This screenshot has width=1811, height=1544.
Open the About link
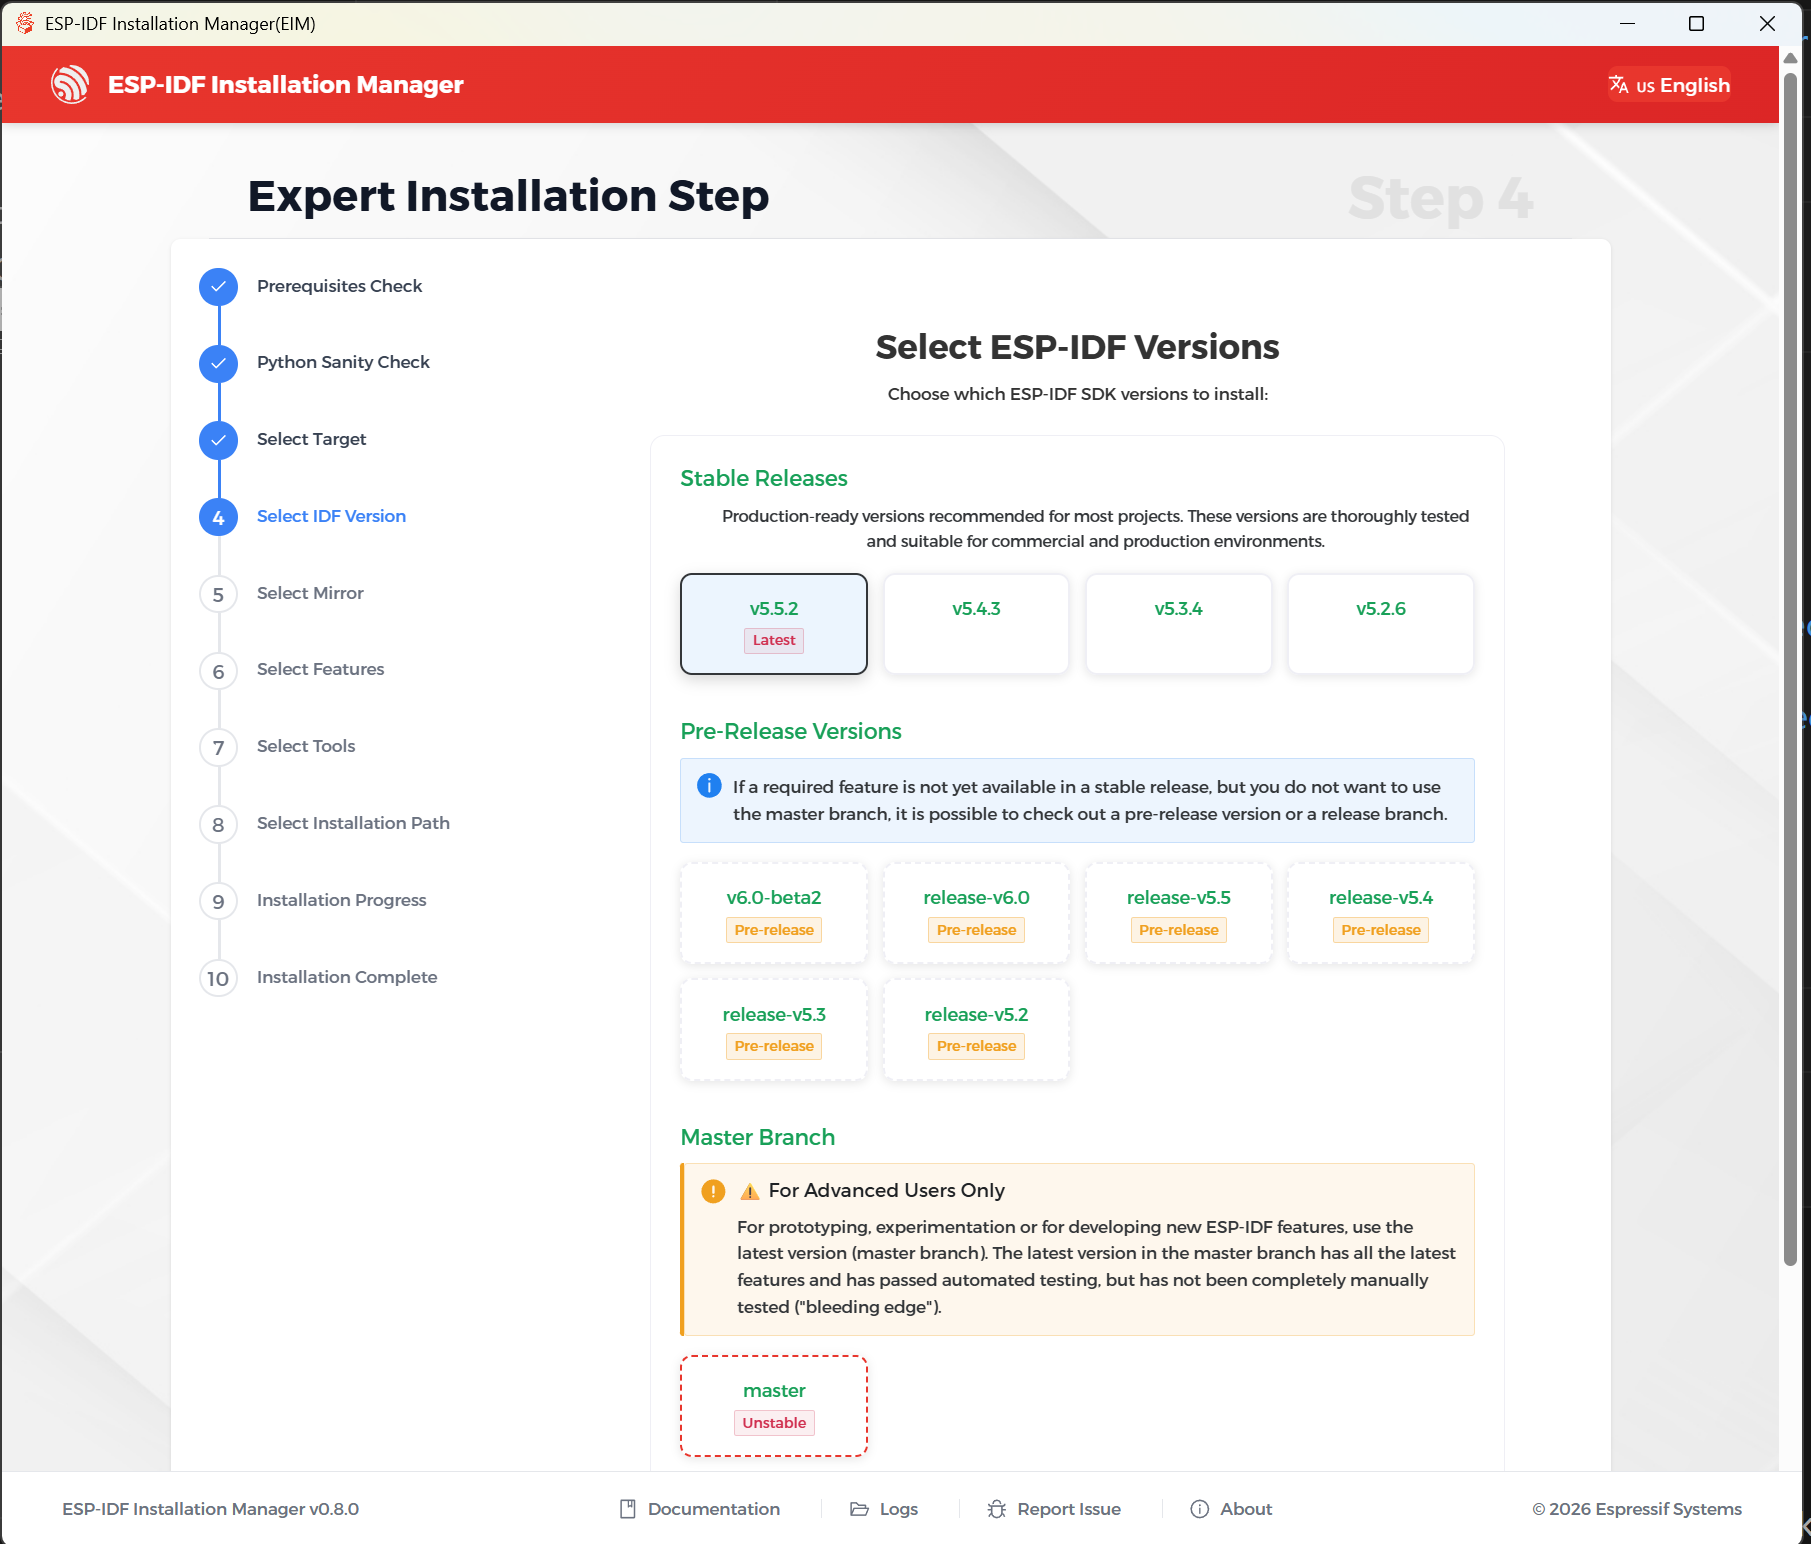pos(1231,1509)
